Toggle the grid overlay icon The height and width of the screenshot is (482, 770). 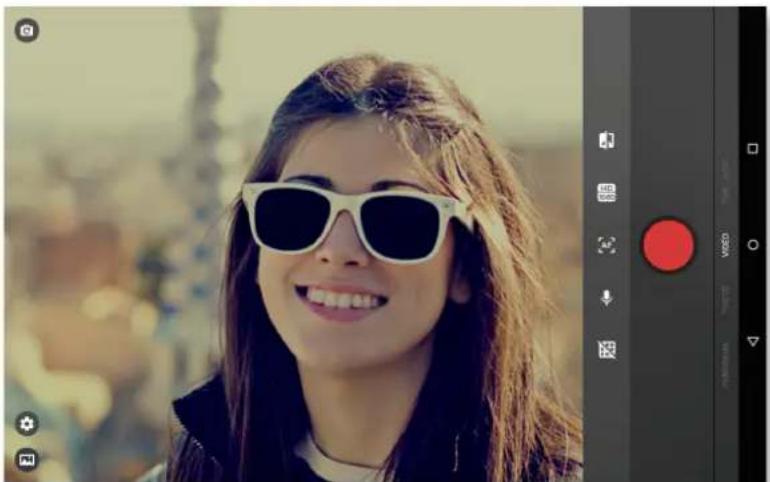tap(606, 350)
